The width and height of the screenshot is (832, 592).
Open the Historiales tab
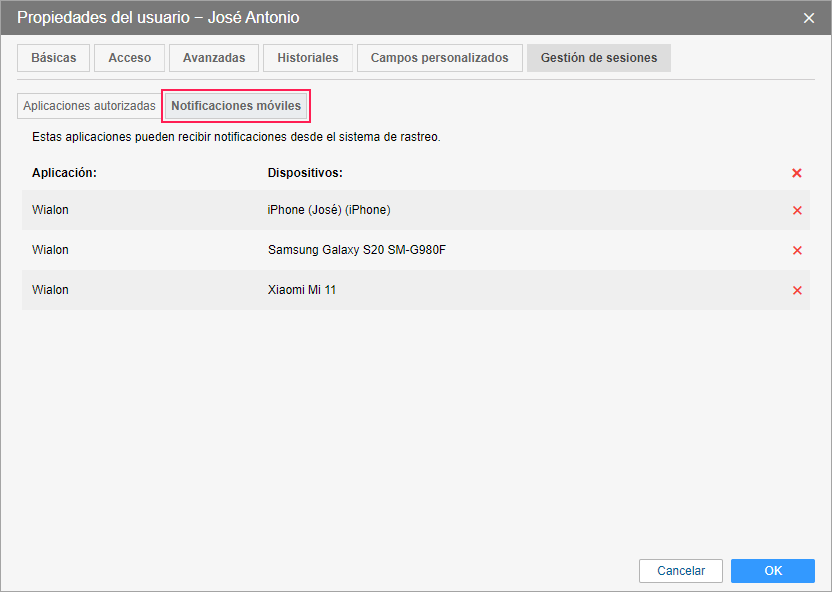[x=308, y=58]
